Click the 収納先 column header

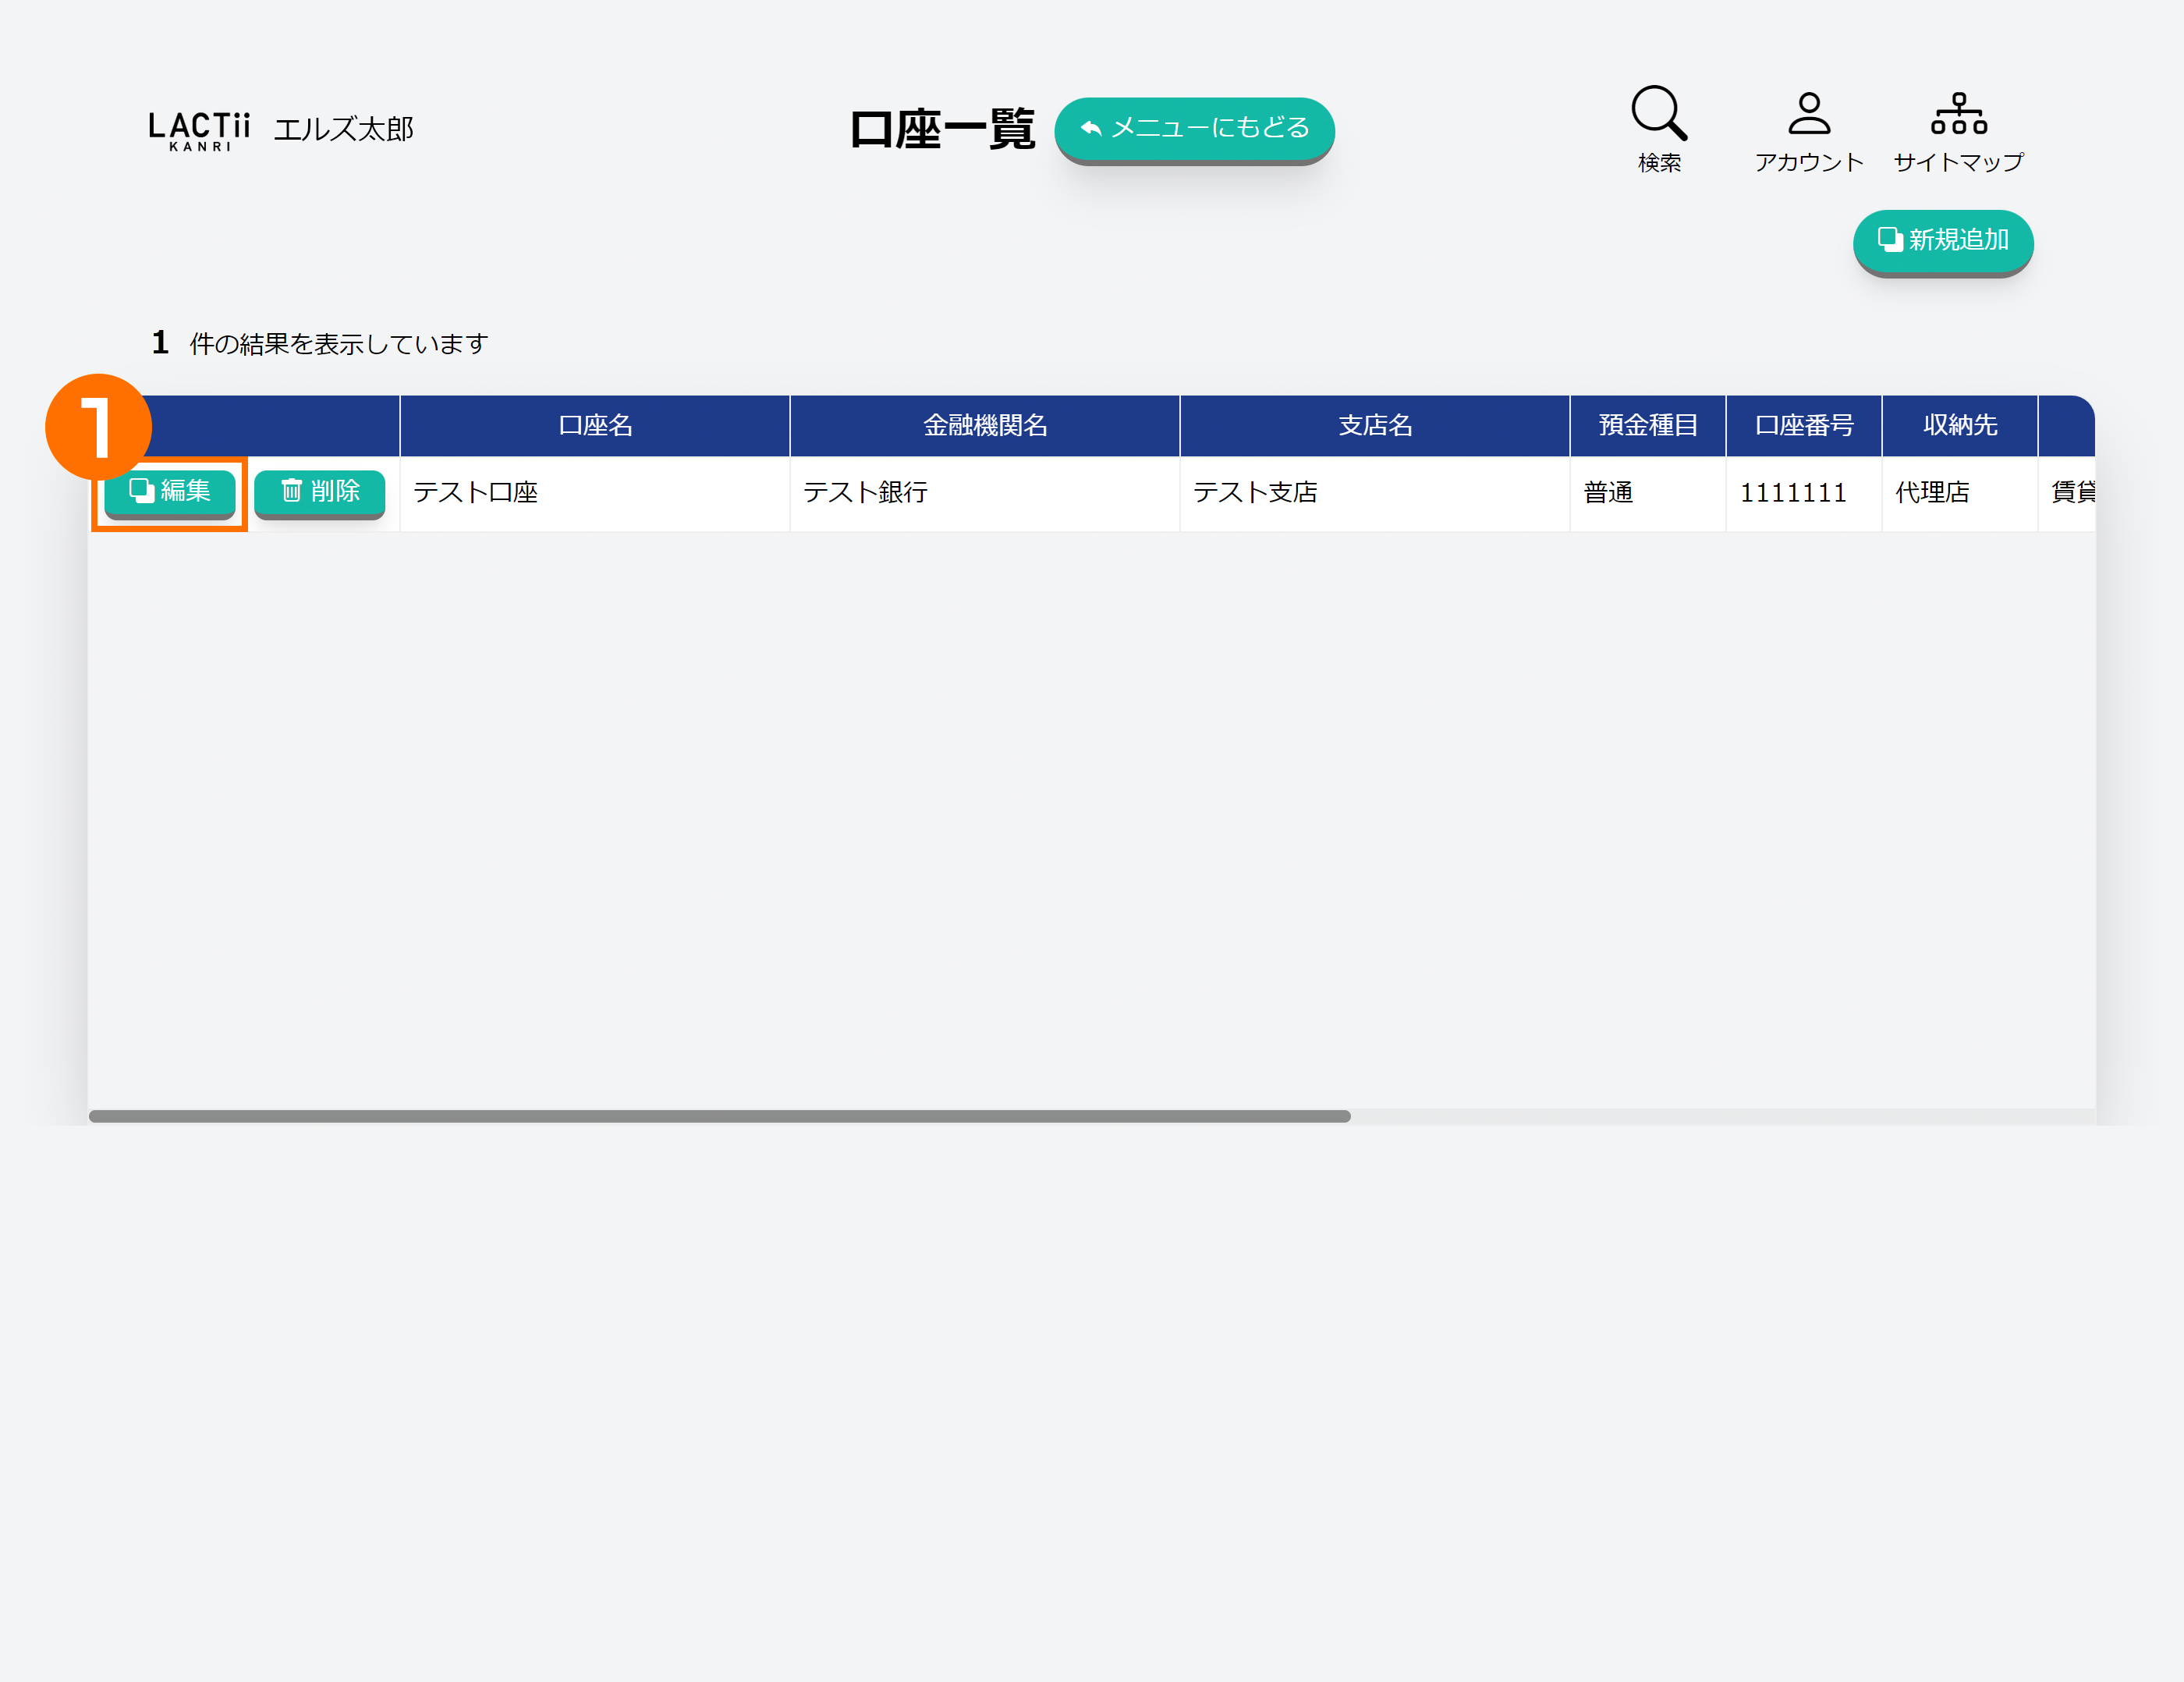(x=1959, y=426)
